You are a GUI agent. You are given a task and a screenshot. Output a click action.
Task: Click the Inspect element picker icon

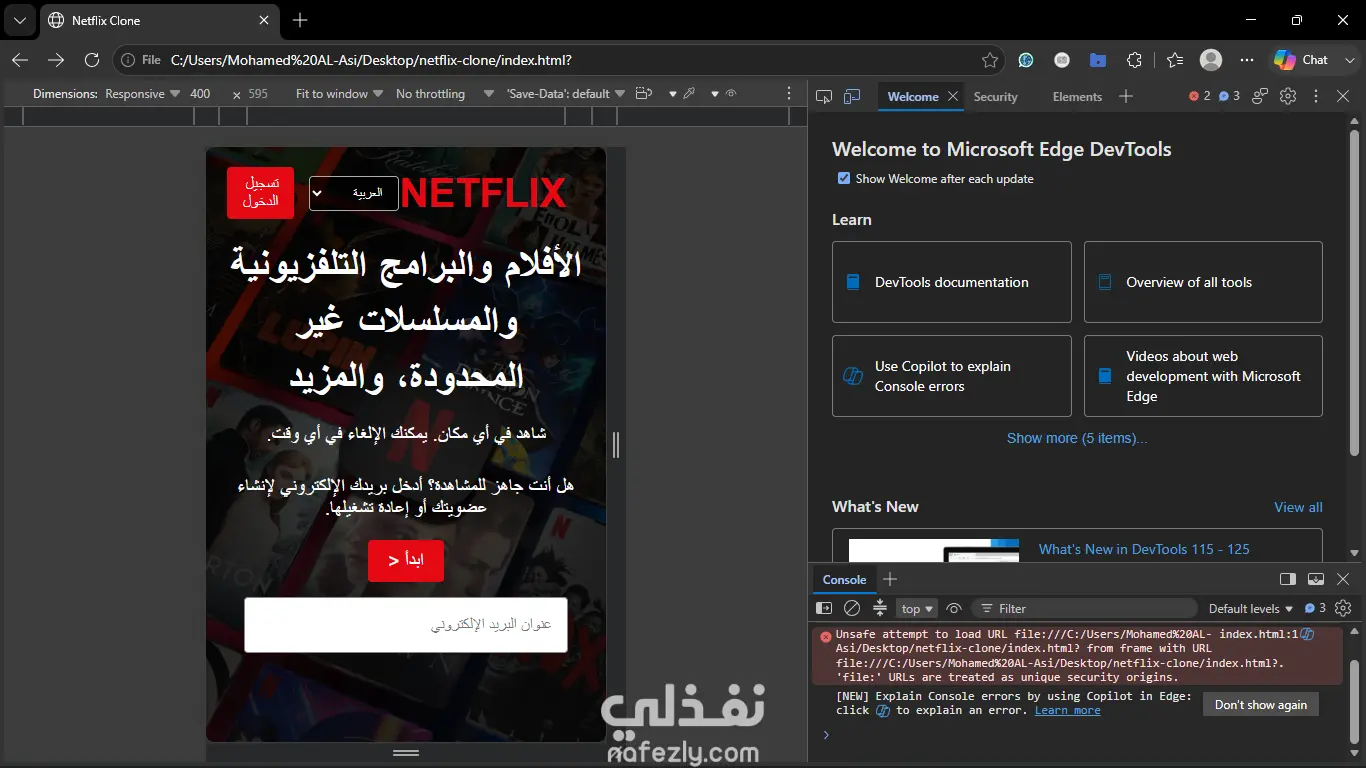click(824, 97)
